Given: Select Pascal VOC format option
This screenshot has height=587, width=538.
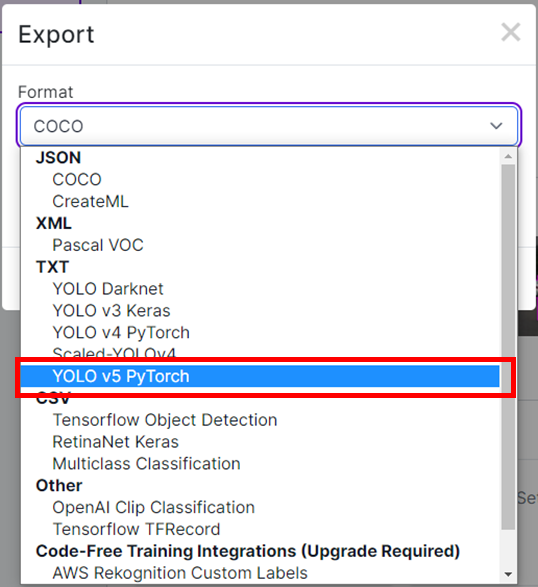Looking at the screenshot, I should click(x=98, y=245).
